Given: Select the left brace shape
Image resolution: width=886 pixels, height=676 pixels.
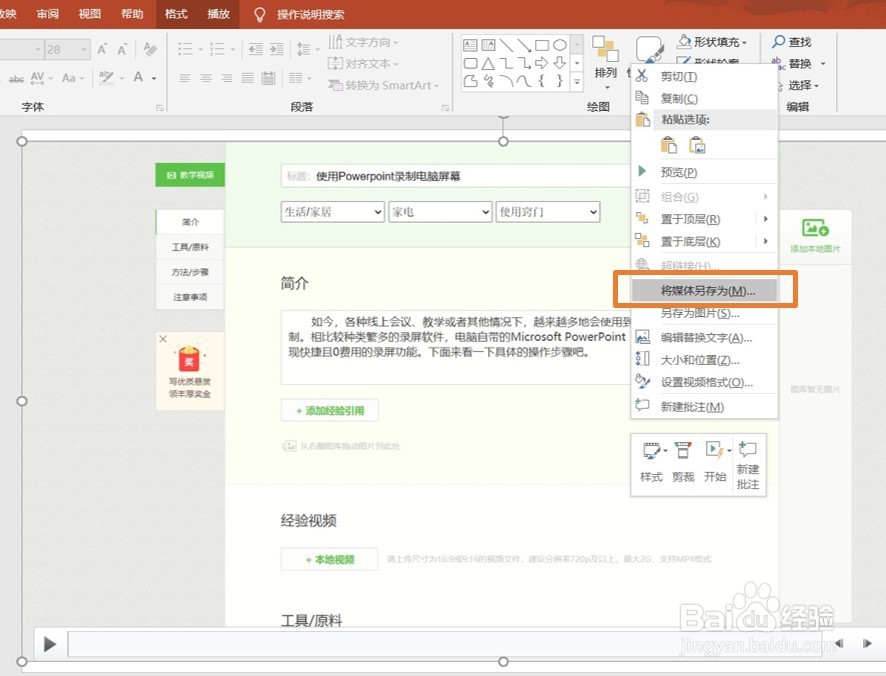Looking at the screenshot, I should (x=541, y=81).
